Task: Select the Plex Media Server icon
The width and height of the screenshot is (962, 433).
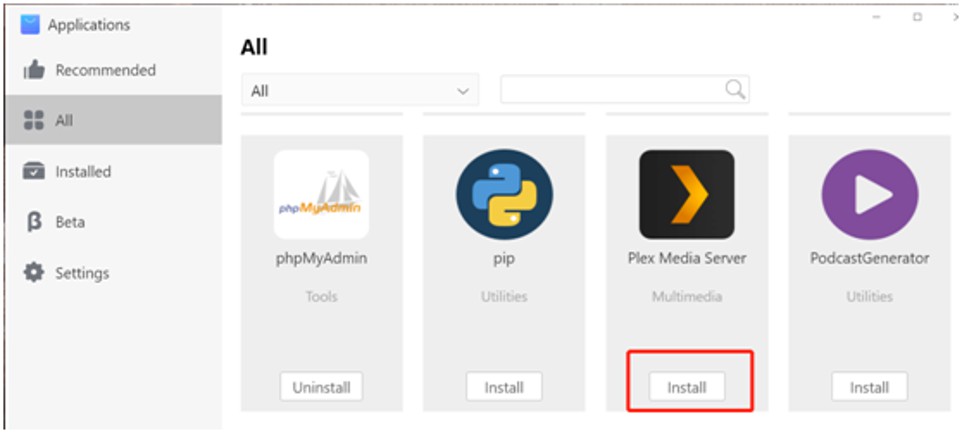Action: pos(687,194)
